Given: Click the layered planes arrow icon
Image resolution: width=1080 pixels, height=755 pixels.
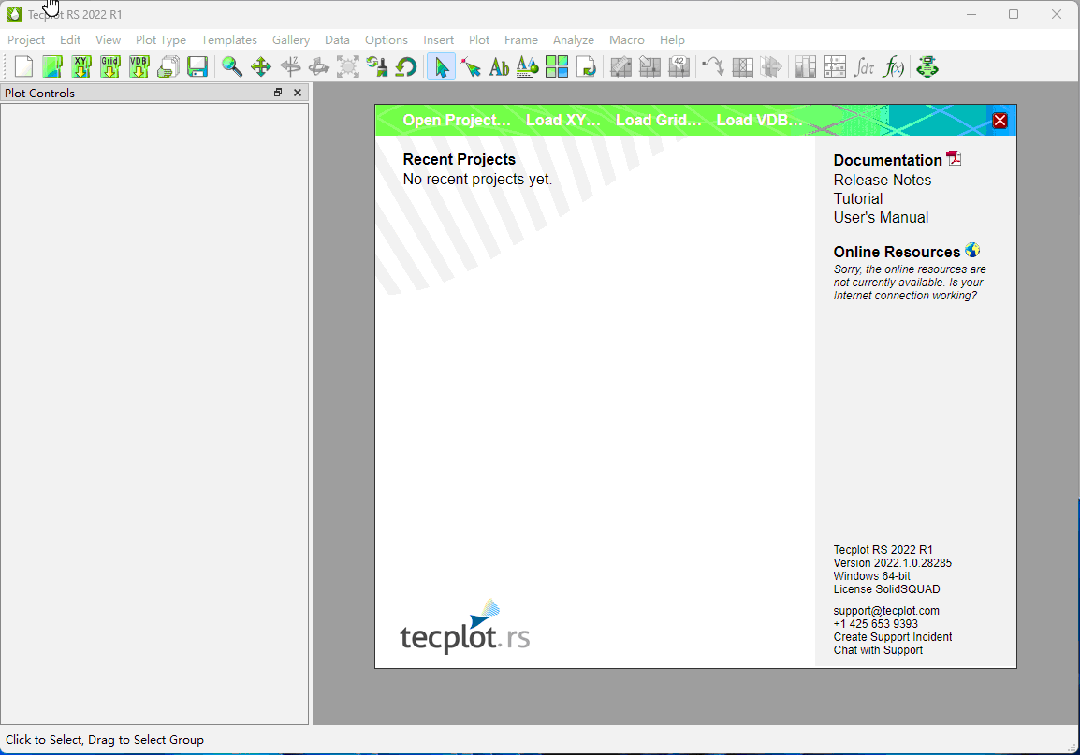Looking at the screenshot, I should 771,67.
